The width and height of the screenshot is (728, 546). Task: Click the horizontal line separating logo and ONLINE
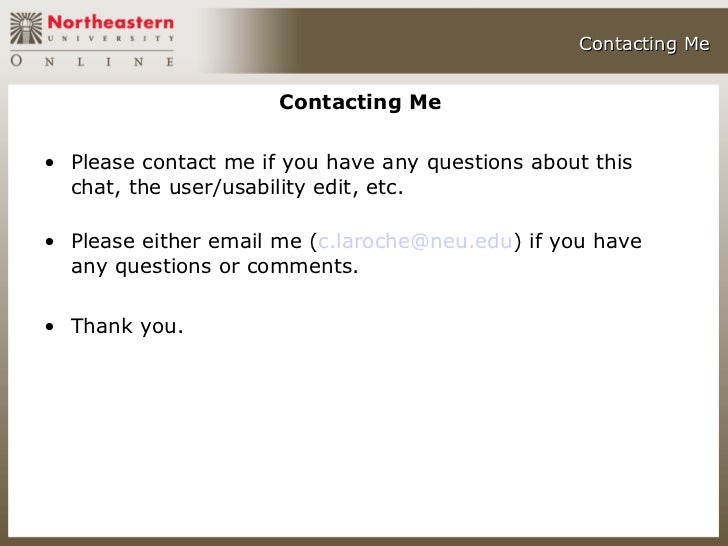click(92, 50)
